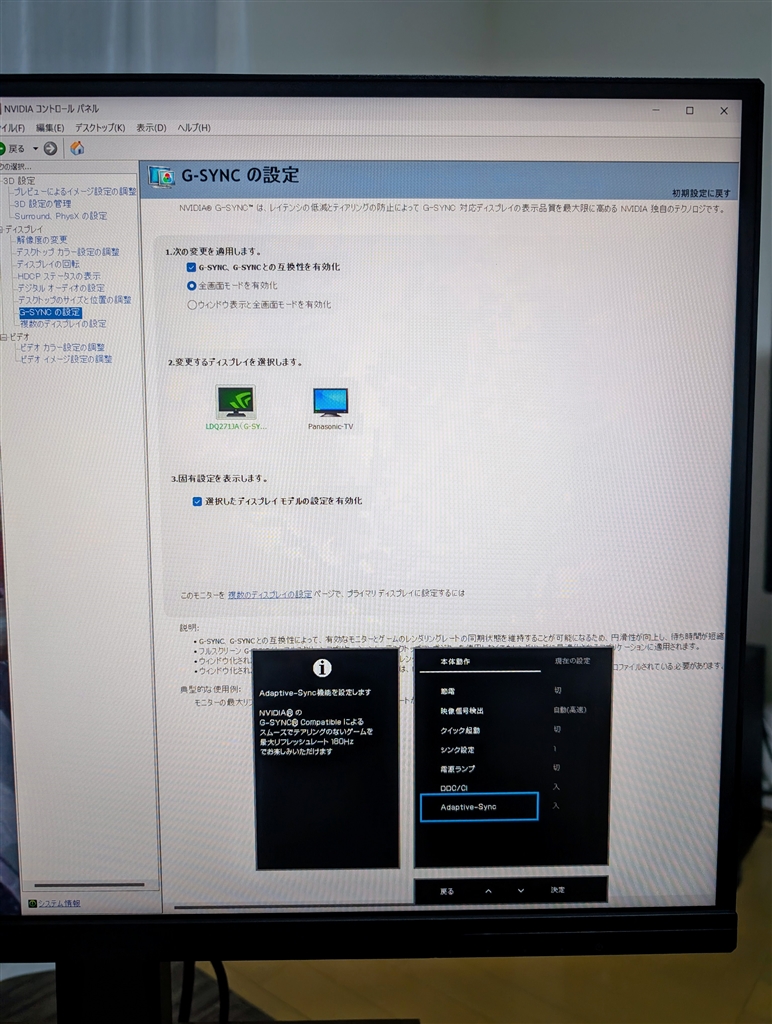Select Surround, PhysX の設定 tree item

pos(61,216)
